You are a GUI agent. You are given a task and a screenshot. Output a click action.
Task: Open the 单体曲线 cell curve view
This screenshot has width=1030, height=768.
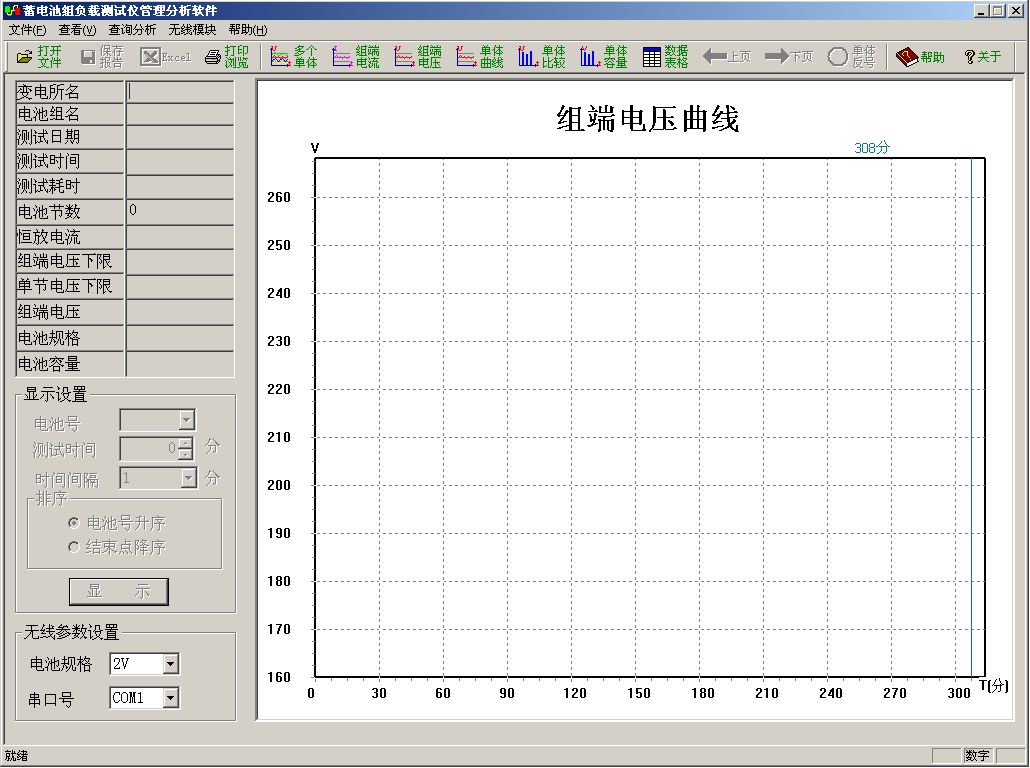coord(480,57)
